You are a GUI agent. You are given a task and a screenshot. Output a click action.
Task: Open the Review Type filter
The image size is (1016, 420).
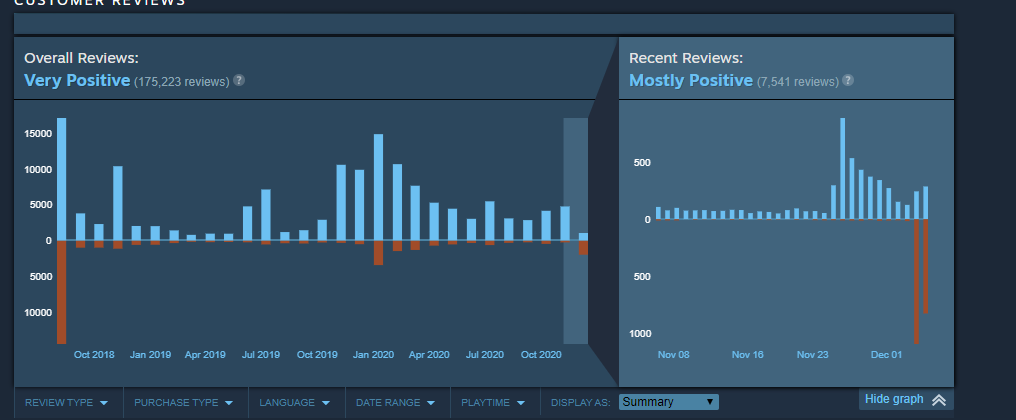66,402
